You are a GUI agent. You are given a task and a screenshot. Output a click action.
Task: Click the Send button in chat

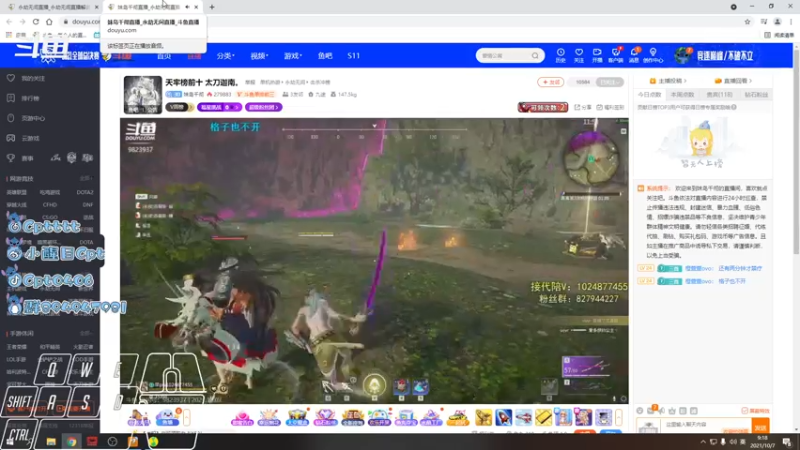tap(761, 427)
